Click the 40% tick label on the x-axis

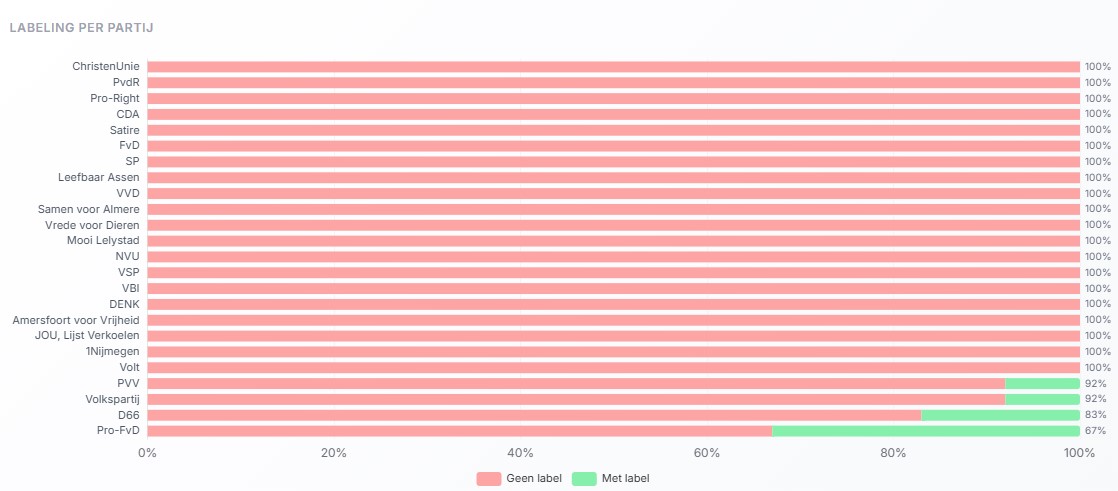point(520,454)
